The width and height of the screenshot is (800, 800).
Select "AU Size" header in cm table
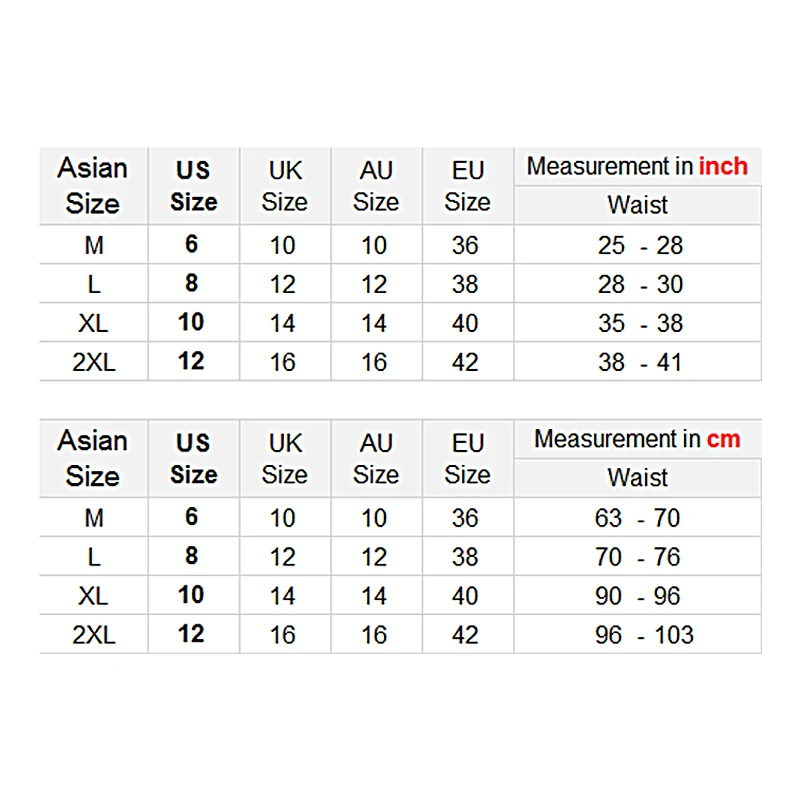(376, 458)
